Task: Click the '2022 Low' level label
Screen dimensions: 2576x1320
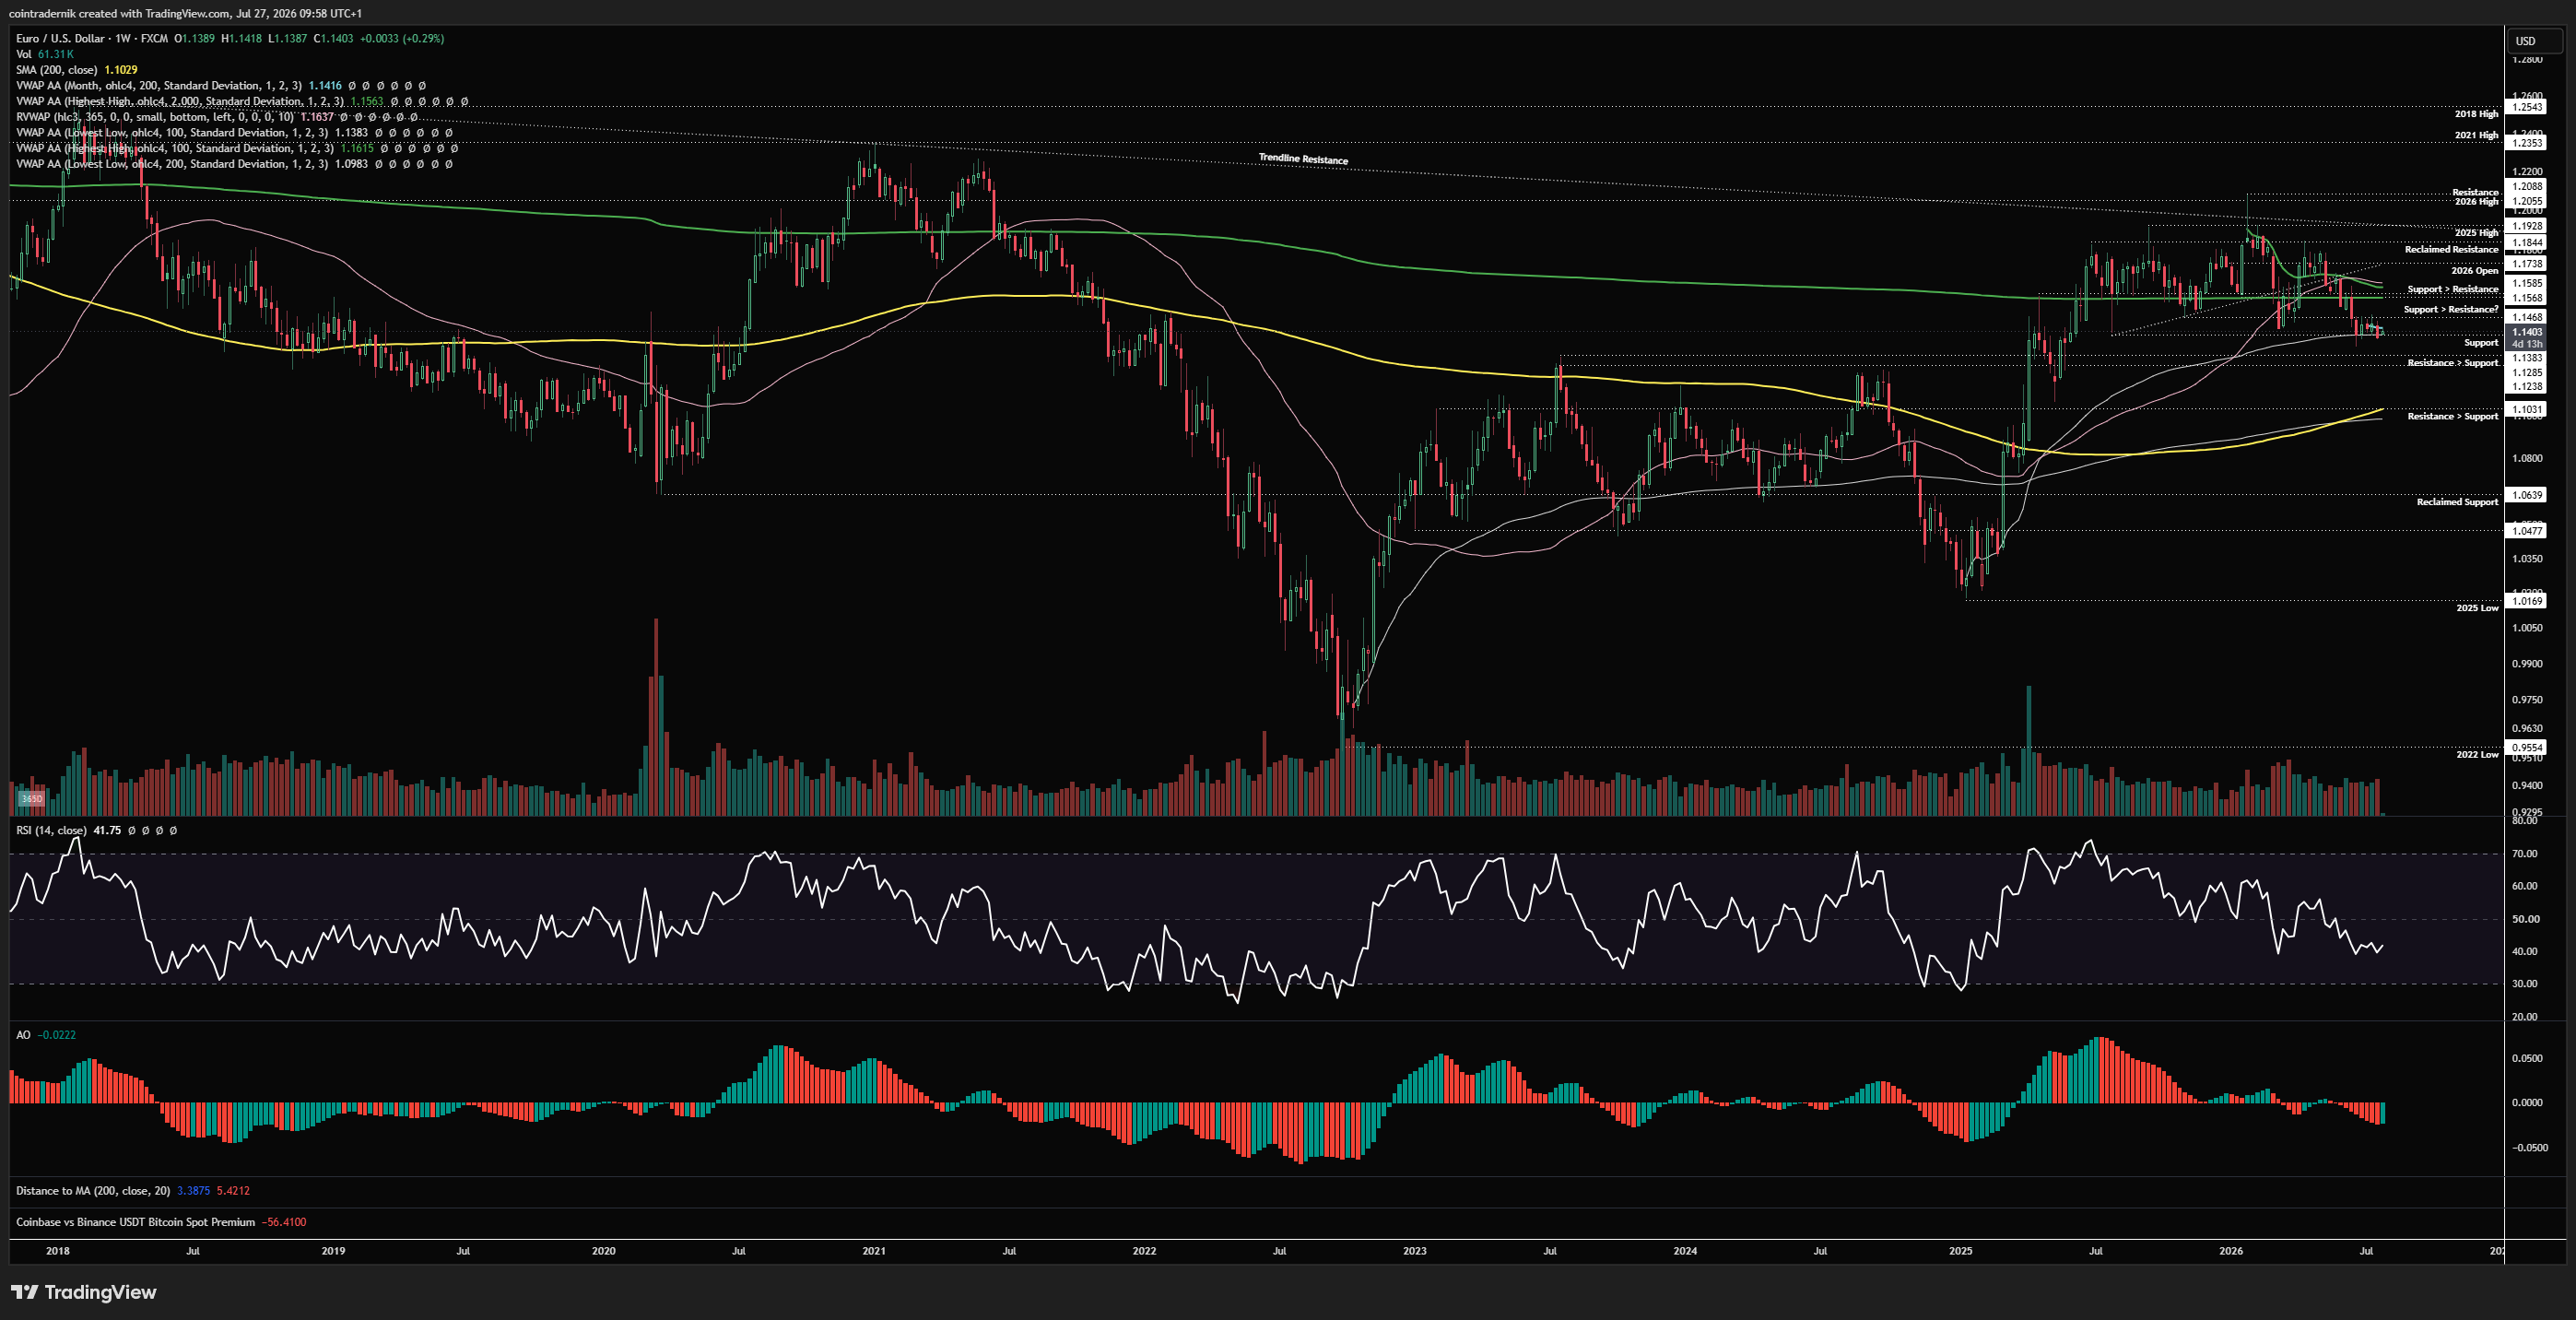Action: 2477,754
